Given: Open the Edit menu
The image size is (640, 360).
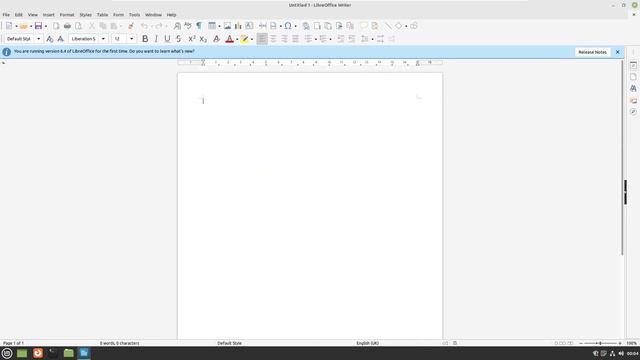Looking at the screenshot, I should (19, 15).
